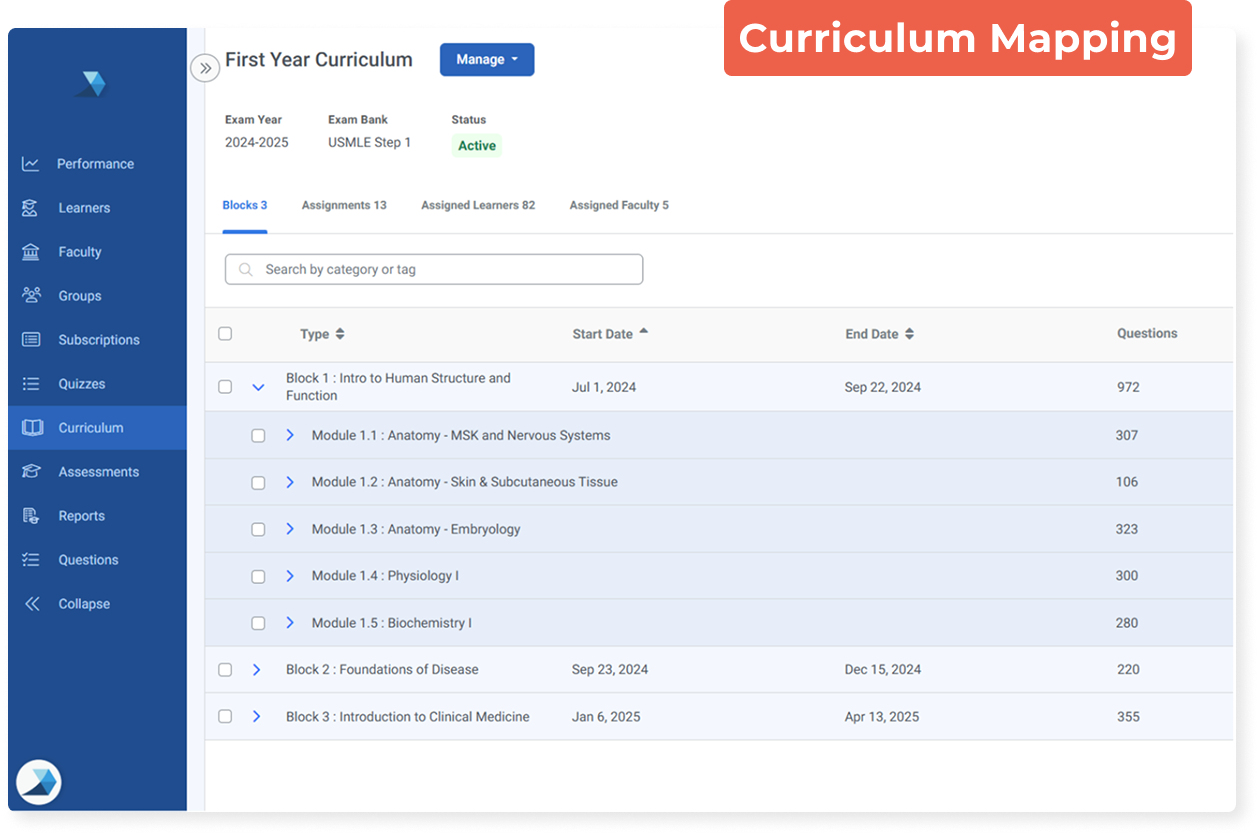Open the Manage dropdown menu

tap(487, 59)
